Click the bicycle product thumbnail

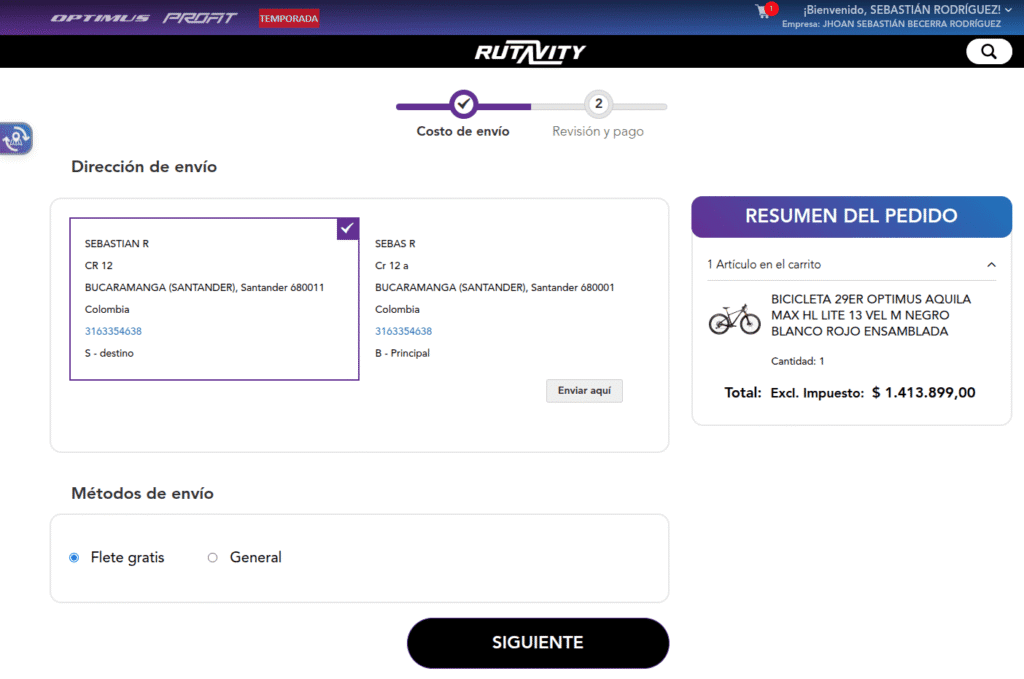[x=734, y=319]
